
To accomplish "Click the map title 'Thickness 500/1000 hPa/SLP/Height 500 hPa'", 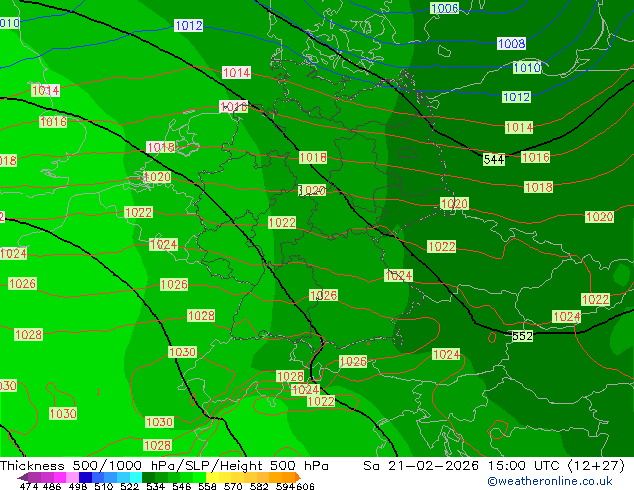I will tap(164, 466).
